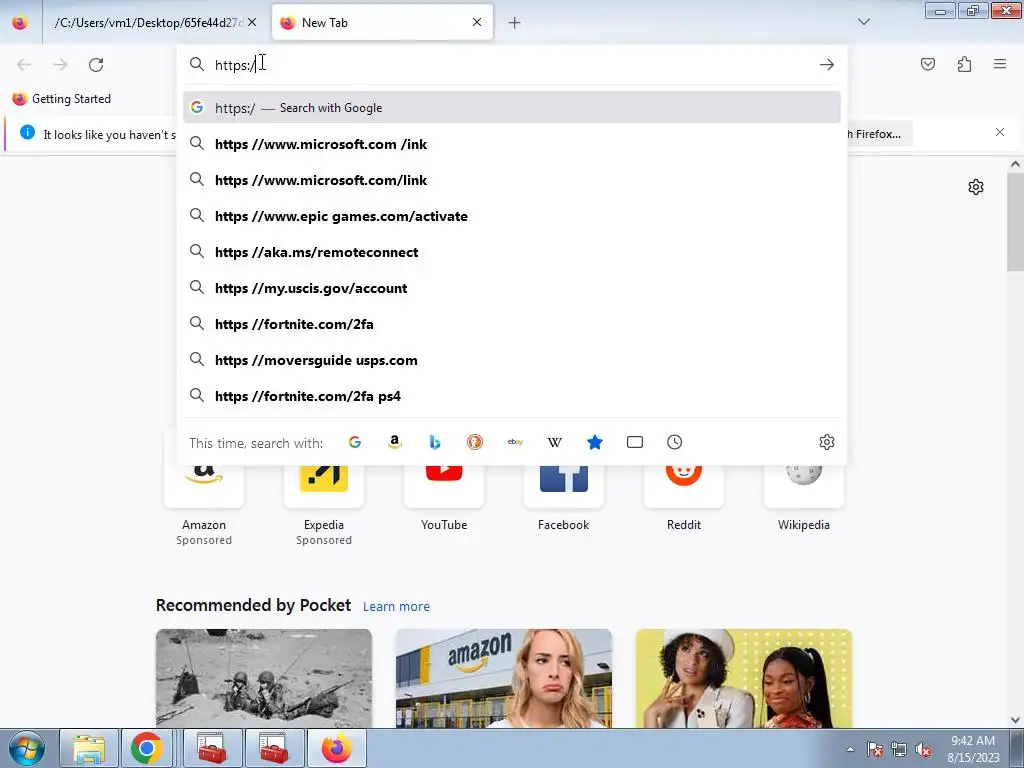The width and height of the screenshot is (1024, 768).
Task: Search this time with DuckDuckGo icon
Action: coord(475,442)
